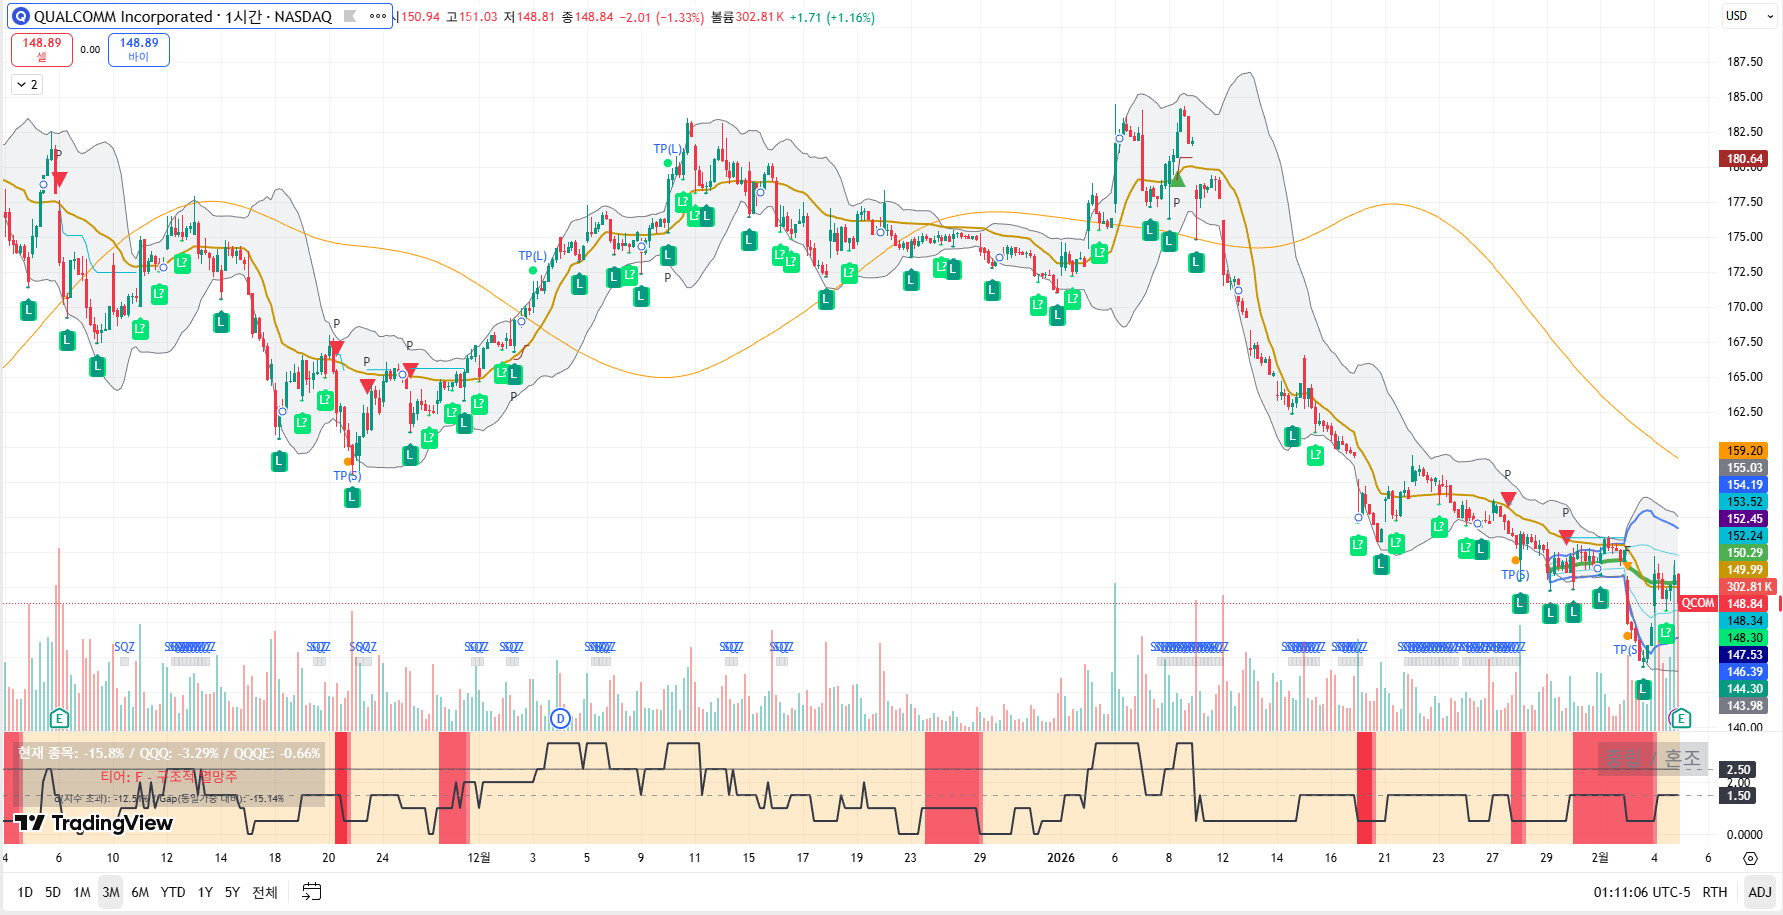
Task: Click the TradingView logo
Action: point(94,822)
